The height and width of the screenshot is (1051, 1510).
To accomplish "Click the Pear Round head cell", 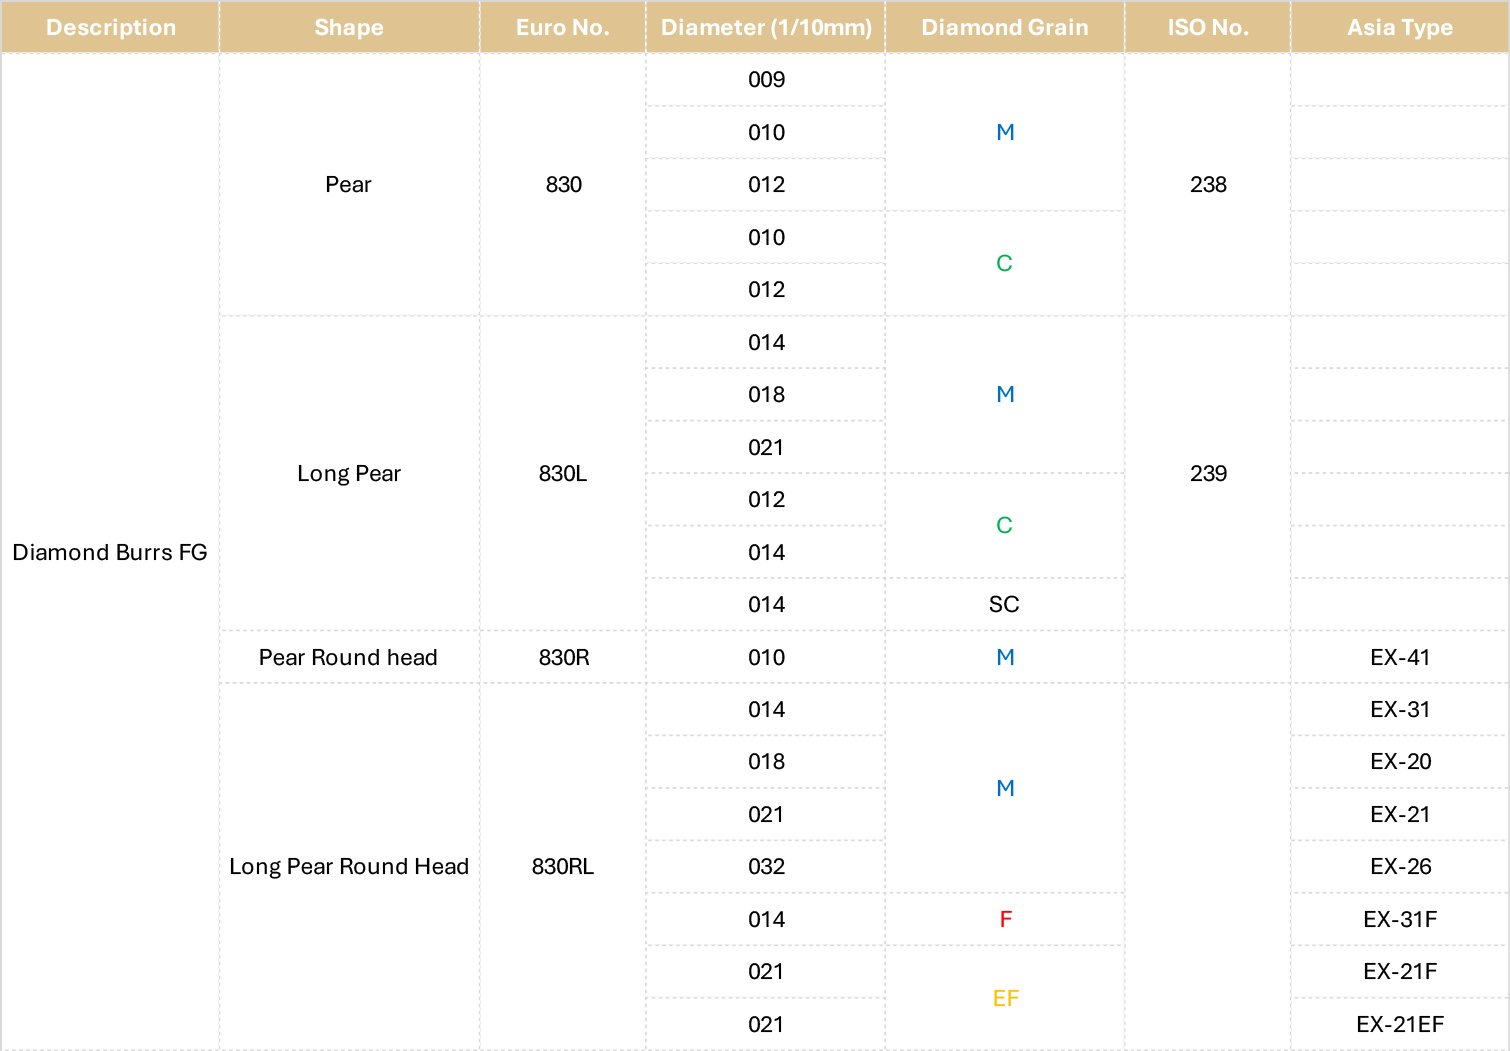I will (x=349, y=657).
